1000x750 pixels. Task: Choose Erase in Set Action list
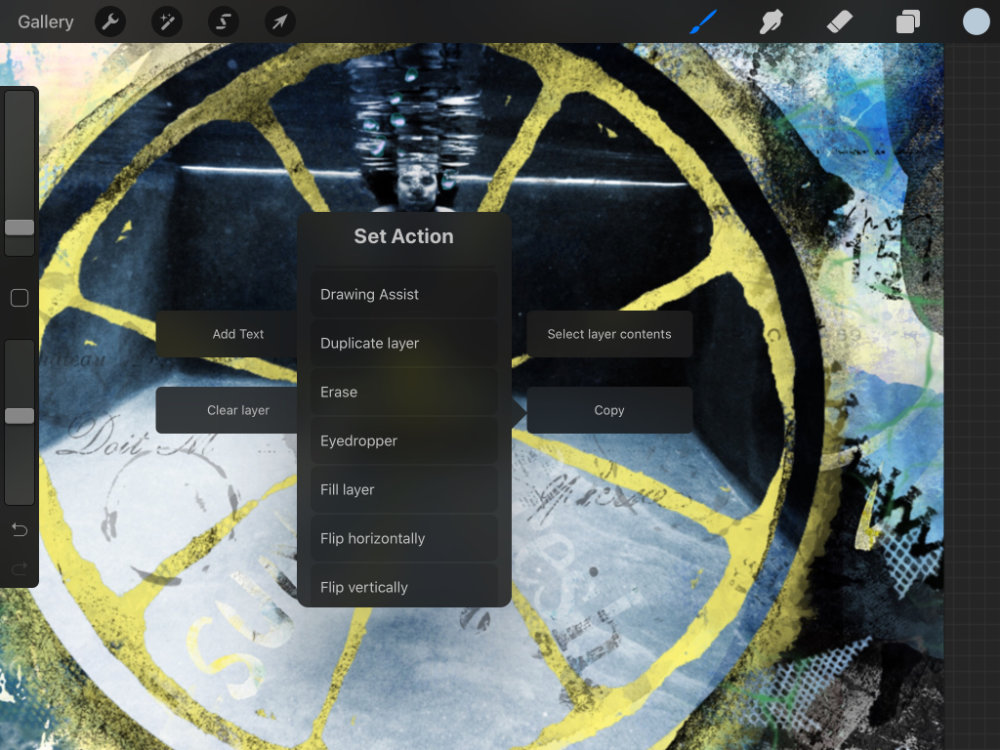(404, 392)
